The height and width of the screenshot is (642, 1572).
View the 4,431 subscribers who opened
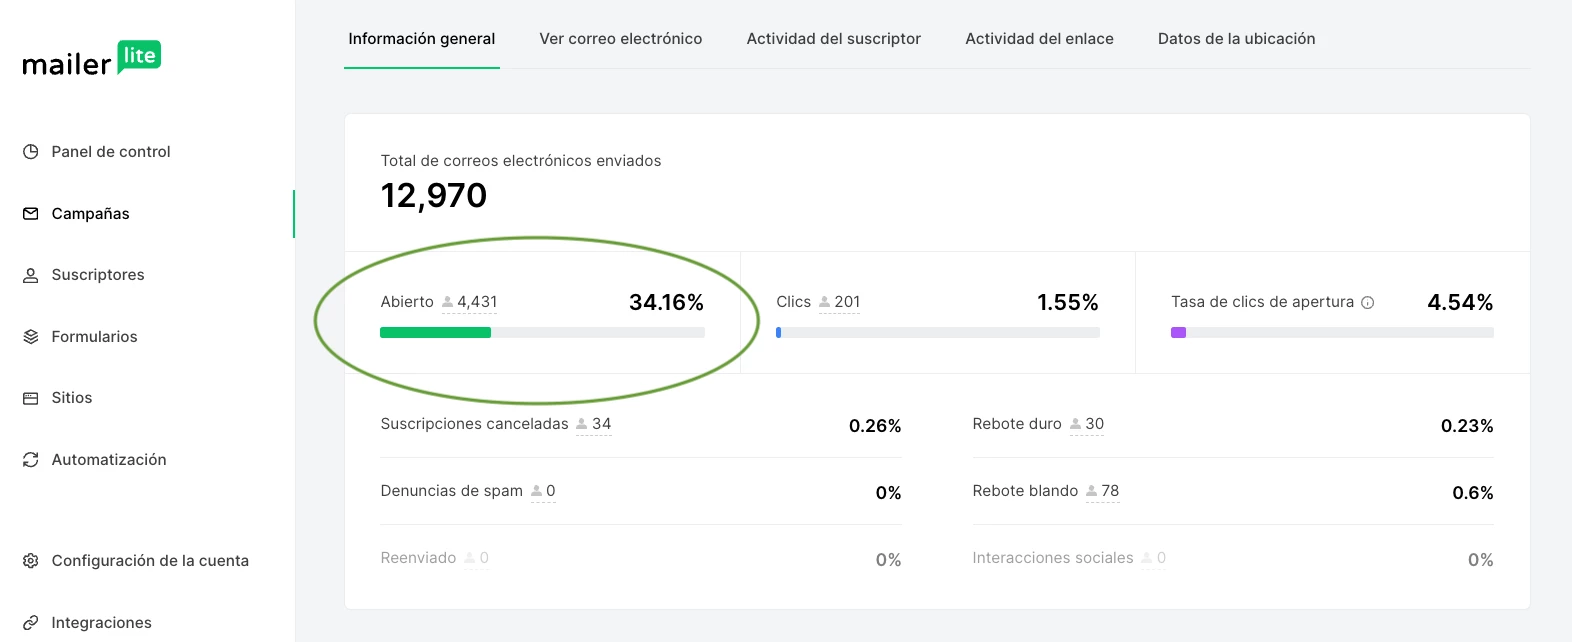coord(470,302)
